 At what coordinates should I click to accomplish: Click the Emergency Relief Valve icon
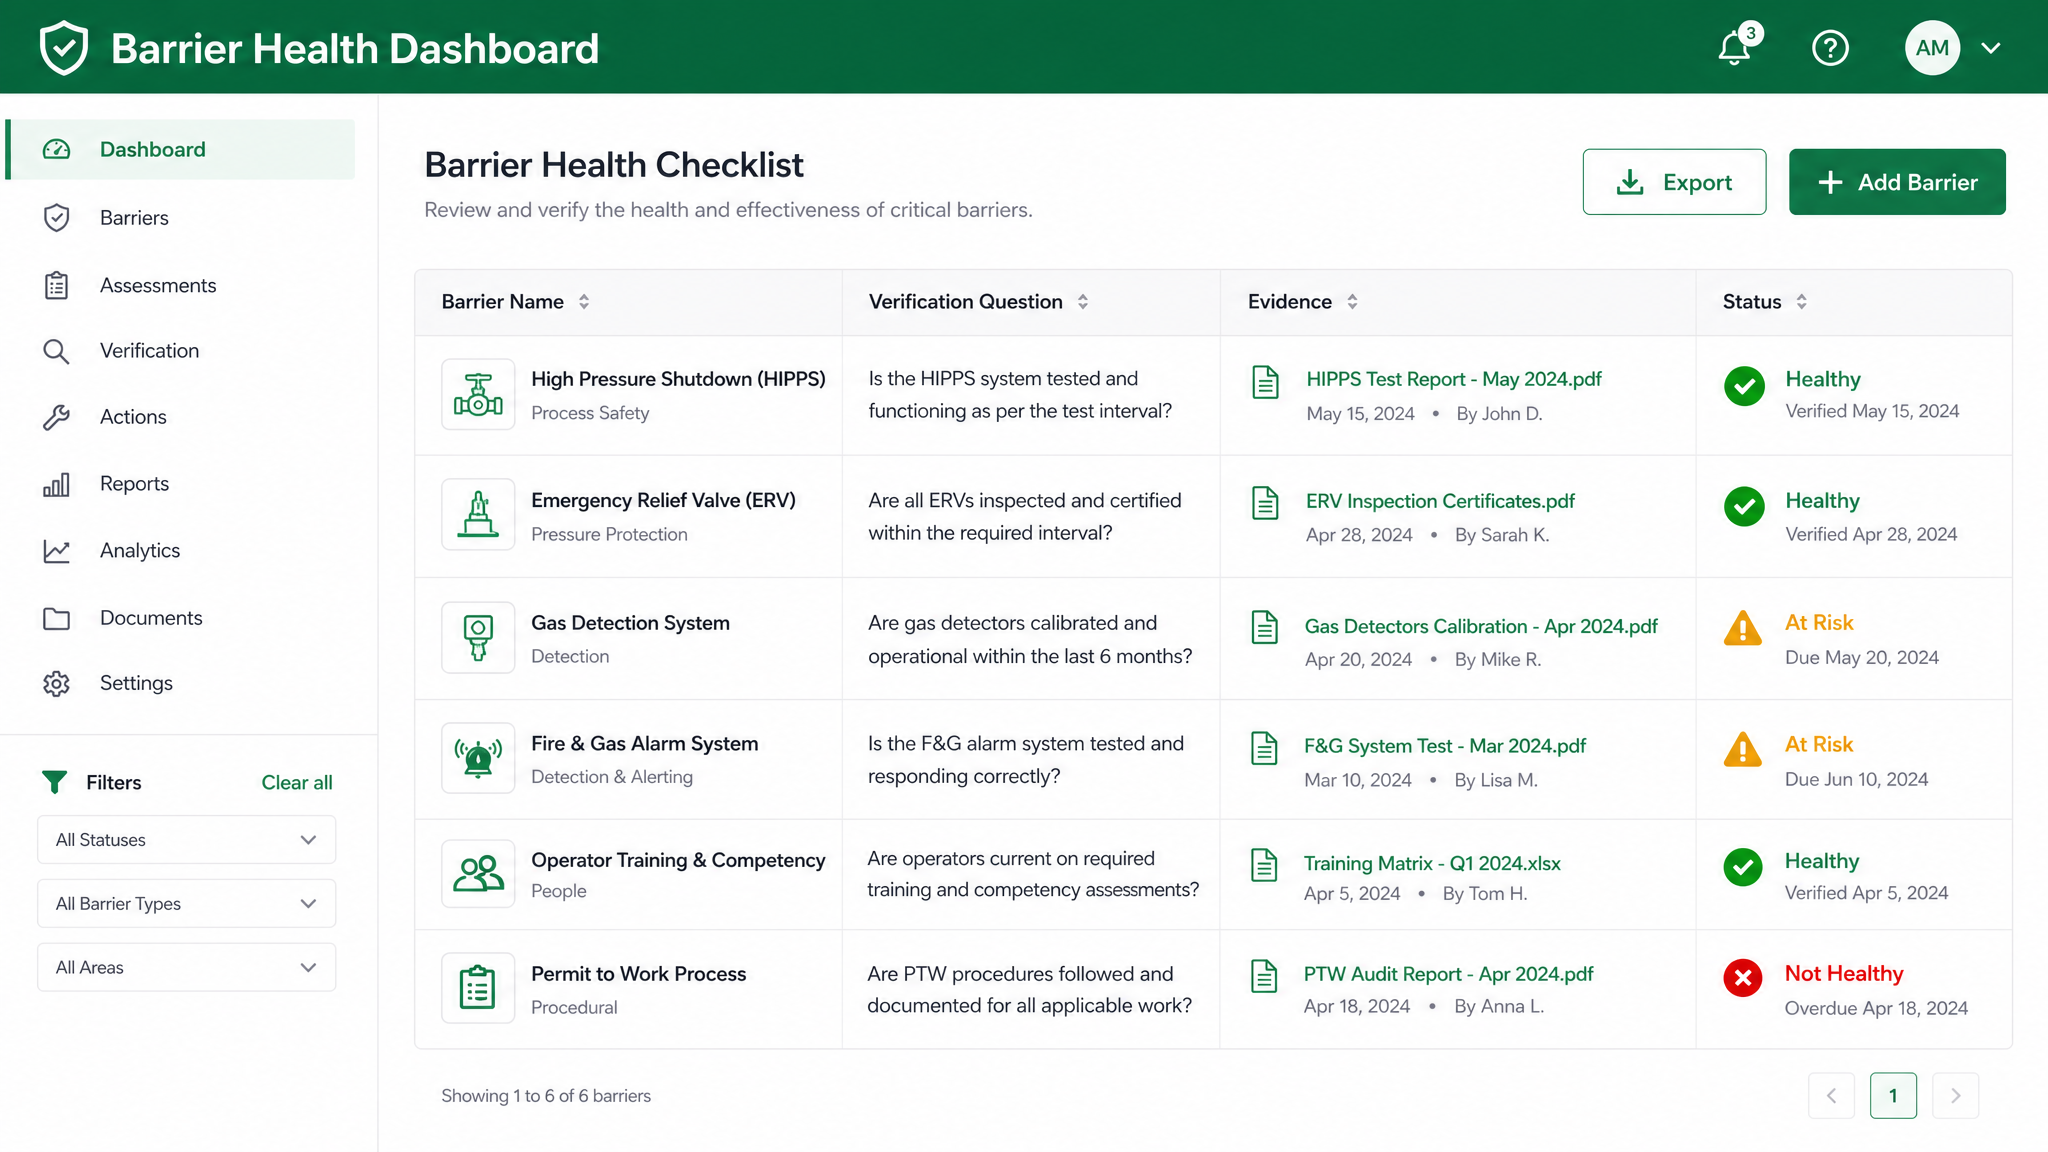(478, 514)
